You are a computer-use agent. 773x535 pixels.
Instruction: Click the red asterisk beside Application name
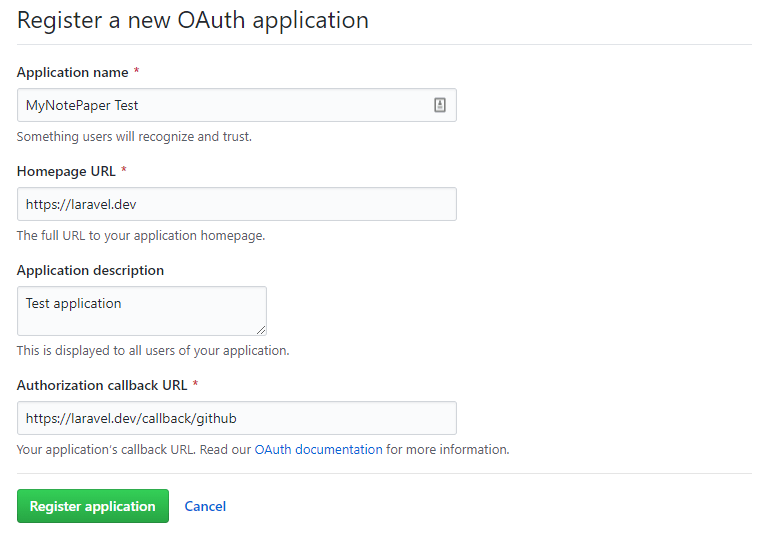pyautogui.click(x=137, y=71)
